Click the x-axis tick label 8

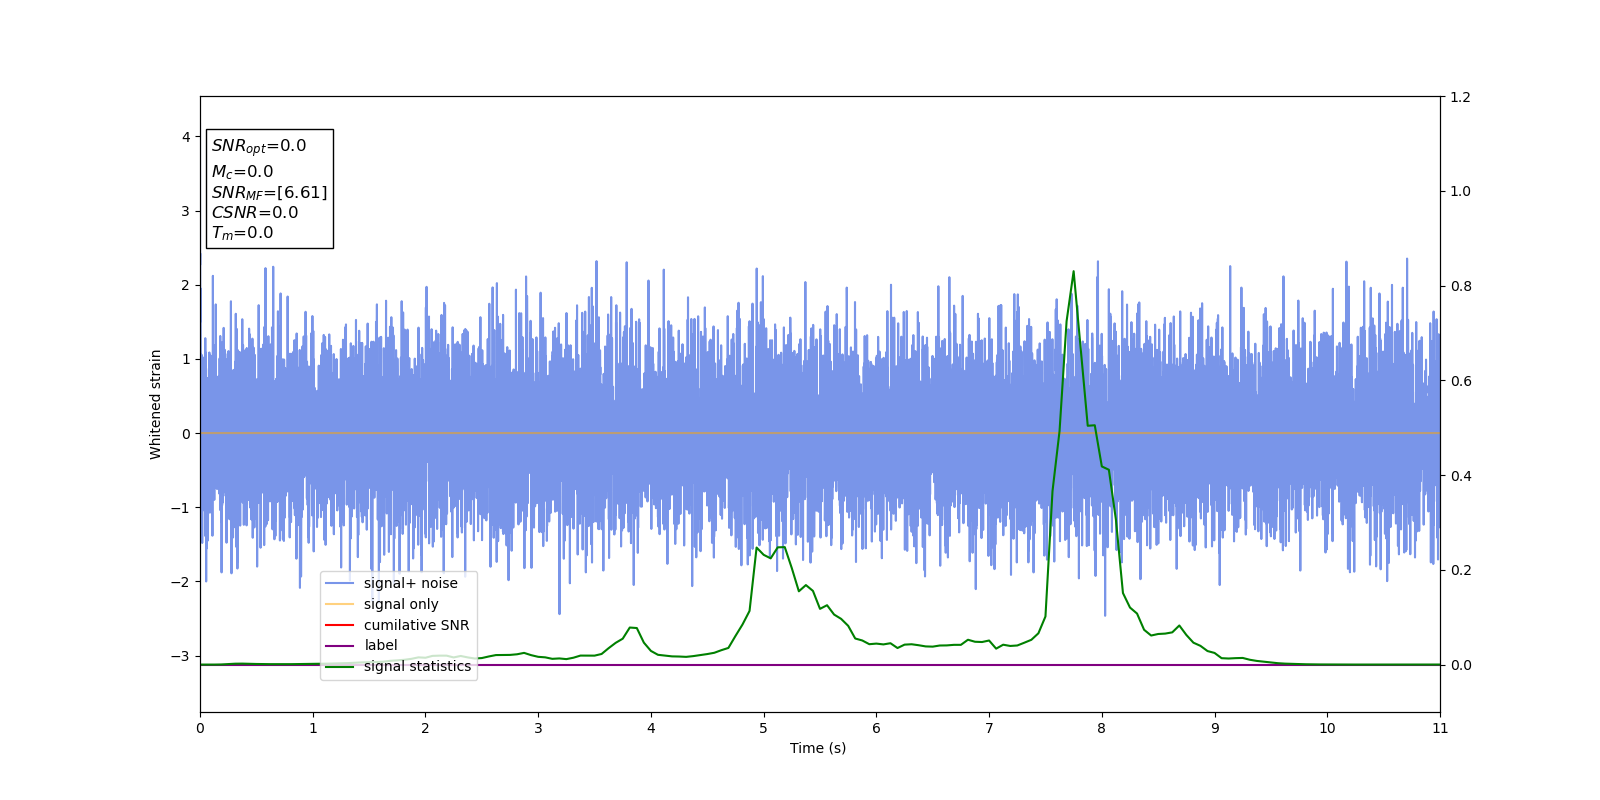(x=1102, y=728)
